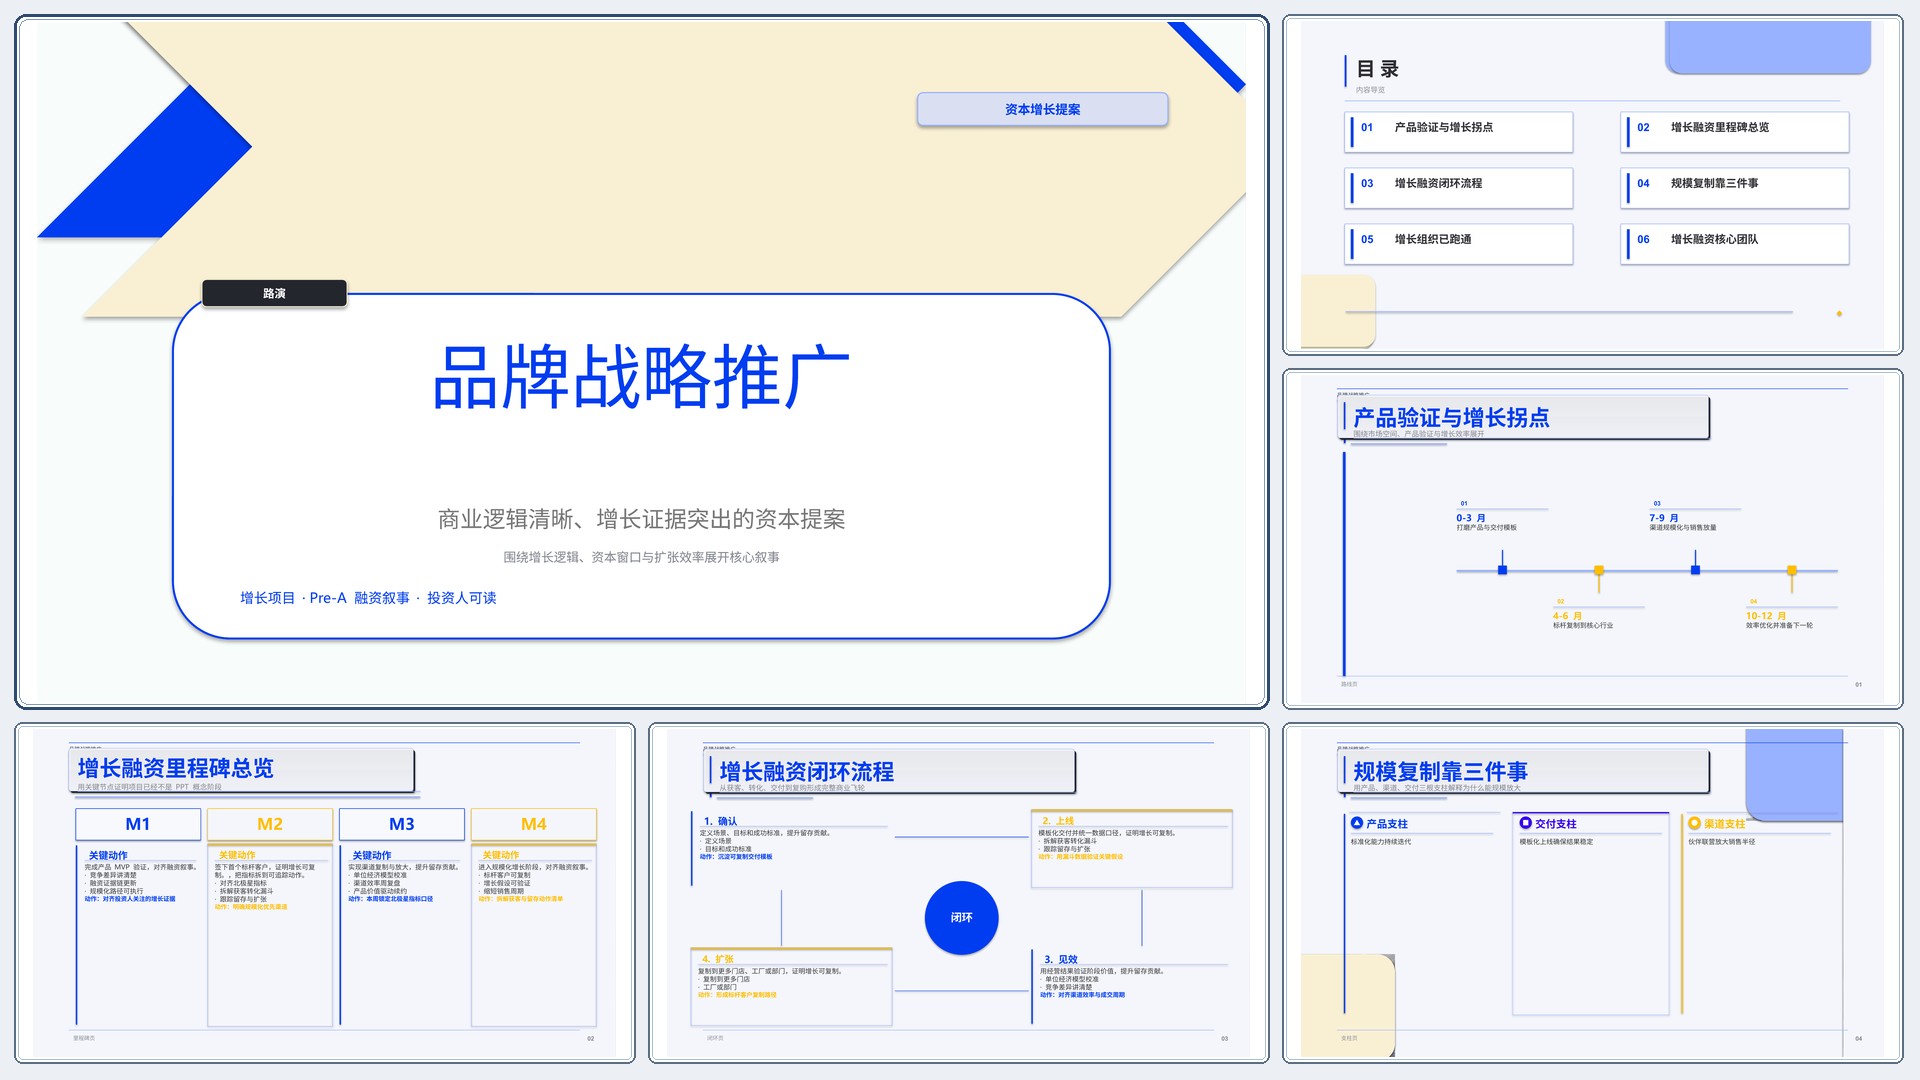Select the 路演 black tag on cover slide

coord(274,293)
